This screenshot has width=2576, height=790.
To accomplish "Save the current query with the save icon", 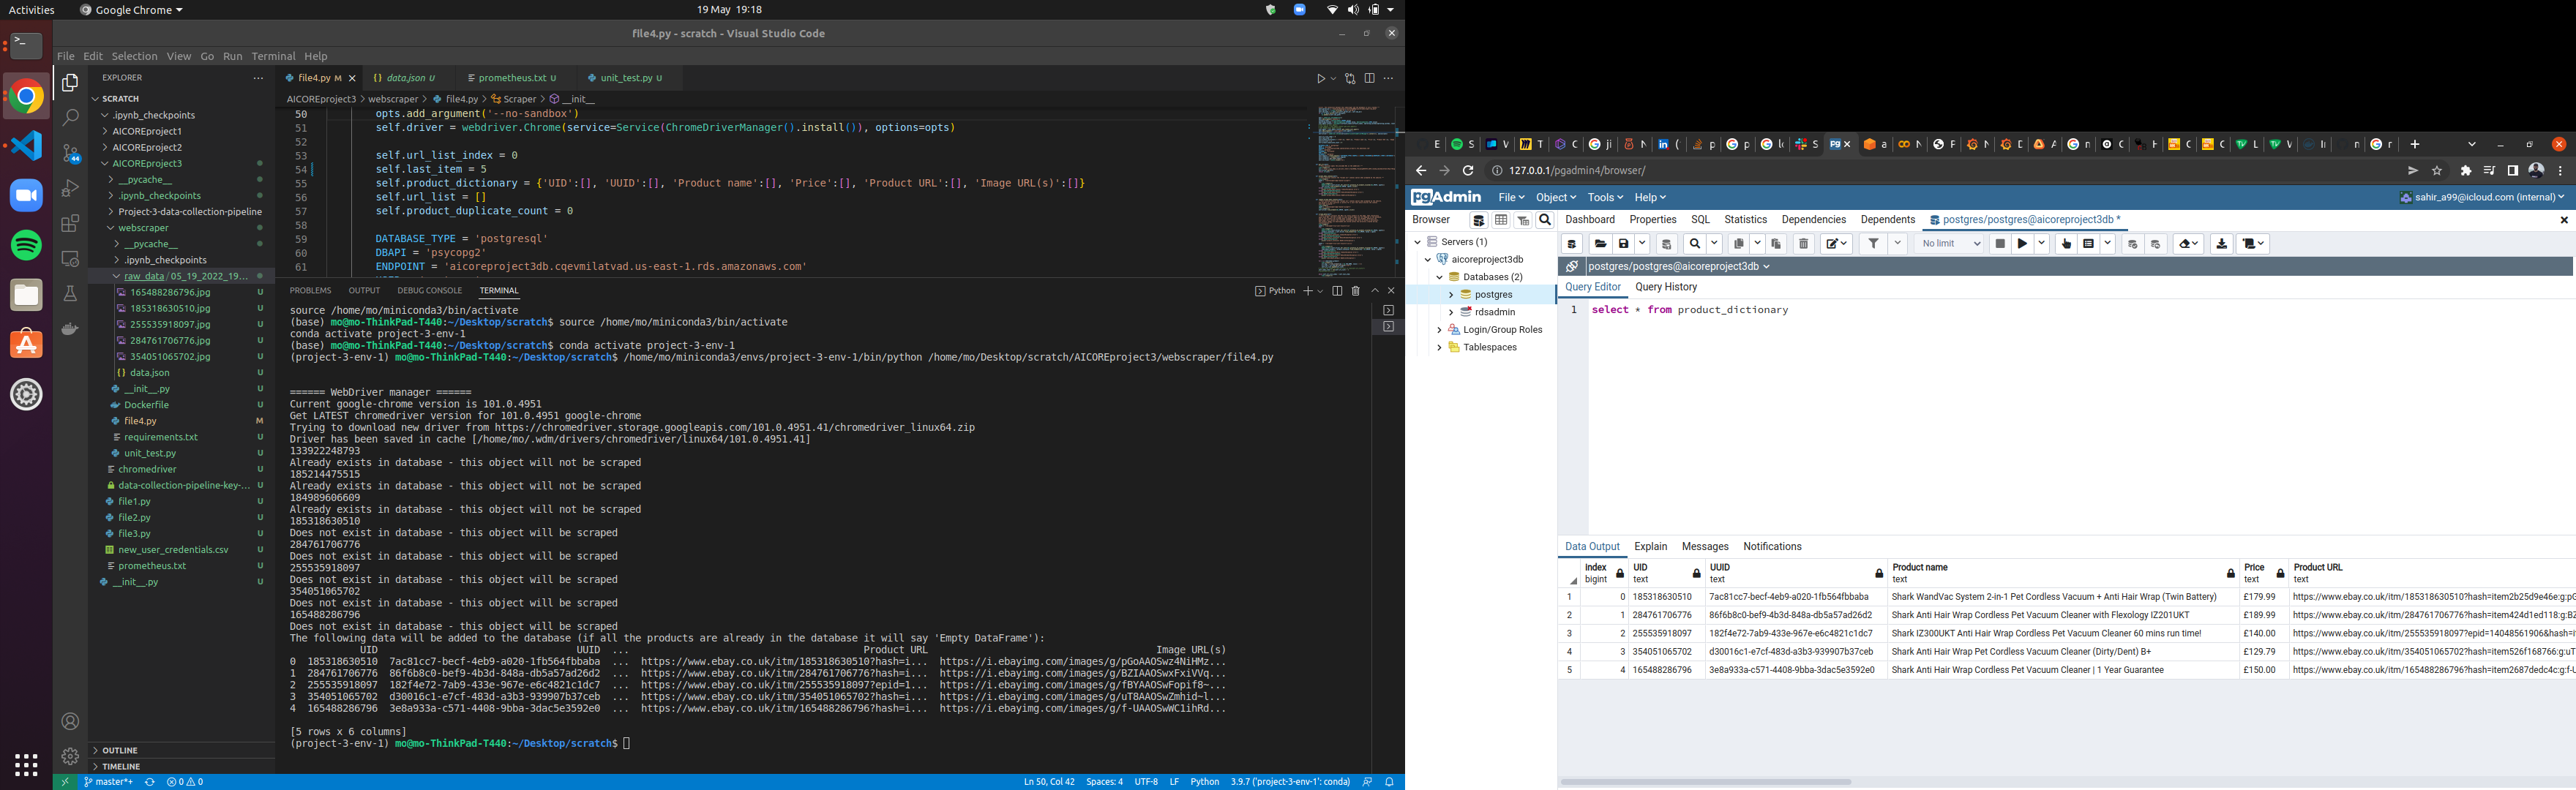I will tap(1624, 243).
